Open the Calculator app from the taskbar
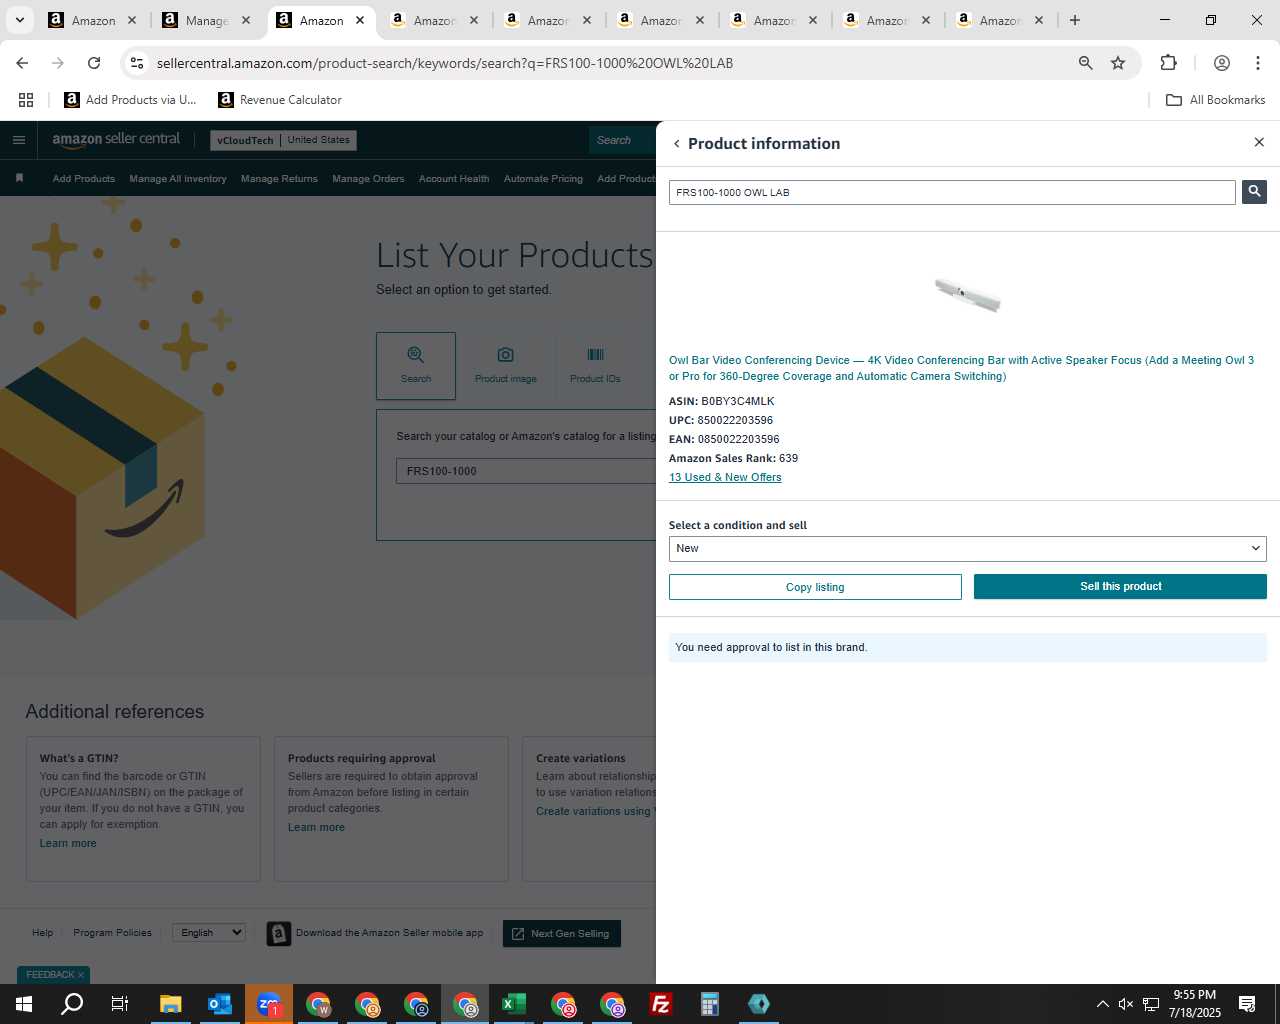 [x=709, y=1004]
